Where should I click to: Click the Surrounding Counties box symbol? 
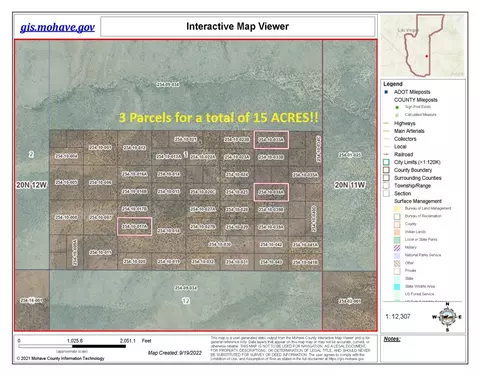pos(386,178)
